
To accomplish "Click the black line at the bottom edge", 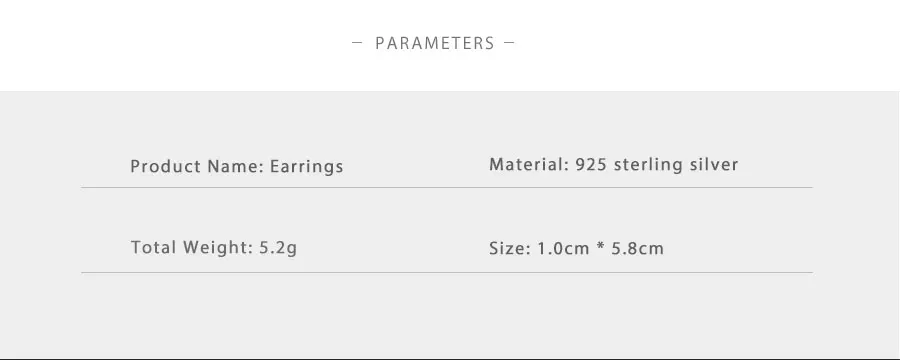I will pyautogui.click(x=450, y=358).
